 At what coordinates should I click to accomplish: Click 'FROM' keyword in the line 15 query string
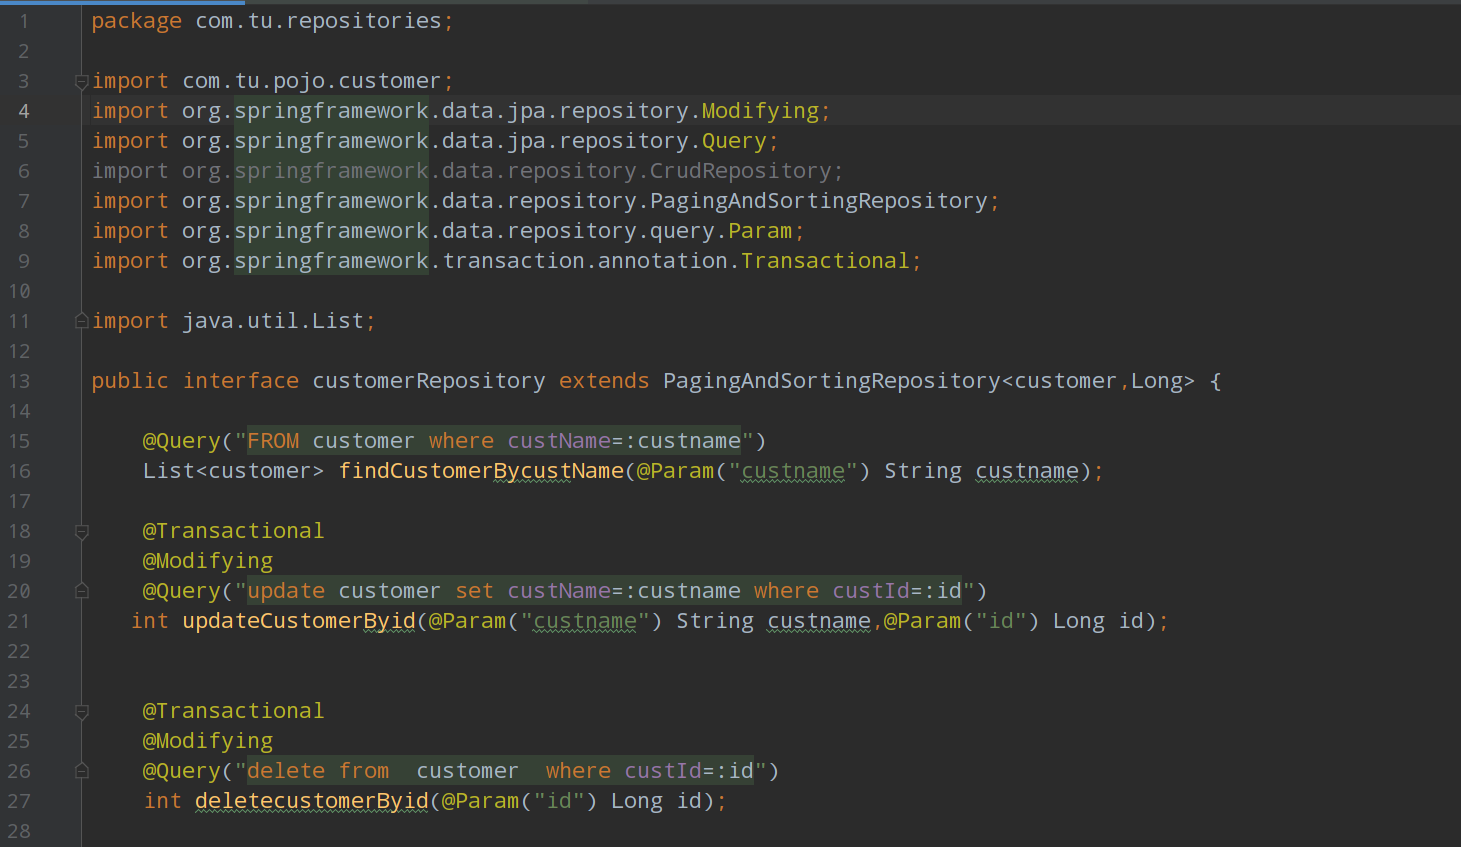pyautogui.click(x=273, y=441)
